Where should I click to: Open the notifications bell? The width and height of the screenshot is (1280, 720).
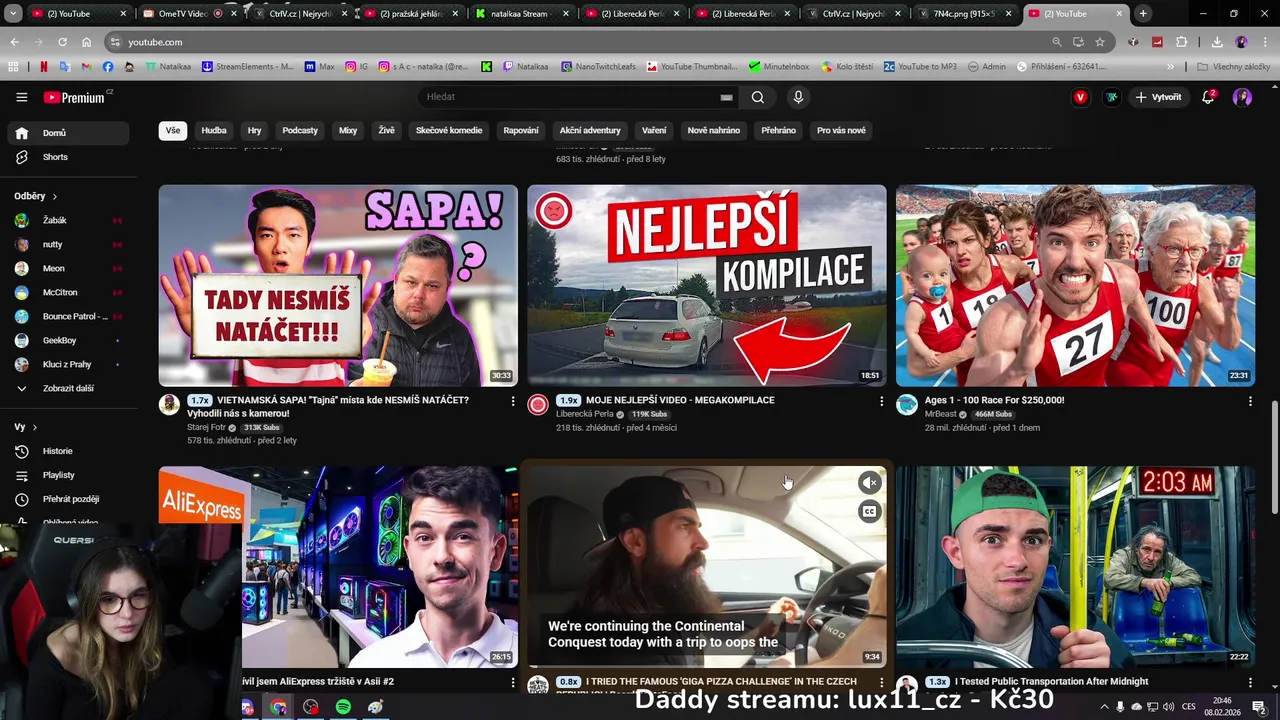[x=1208, y=97]
